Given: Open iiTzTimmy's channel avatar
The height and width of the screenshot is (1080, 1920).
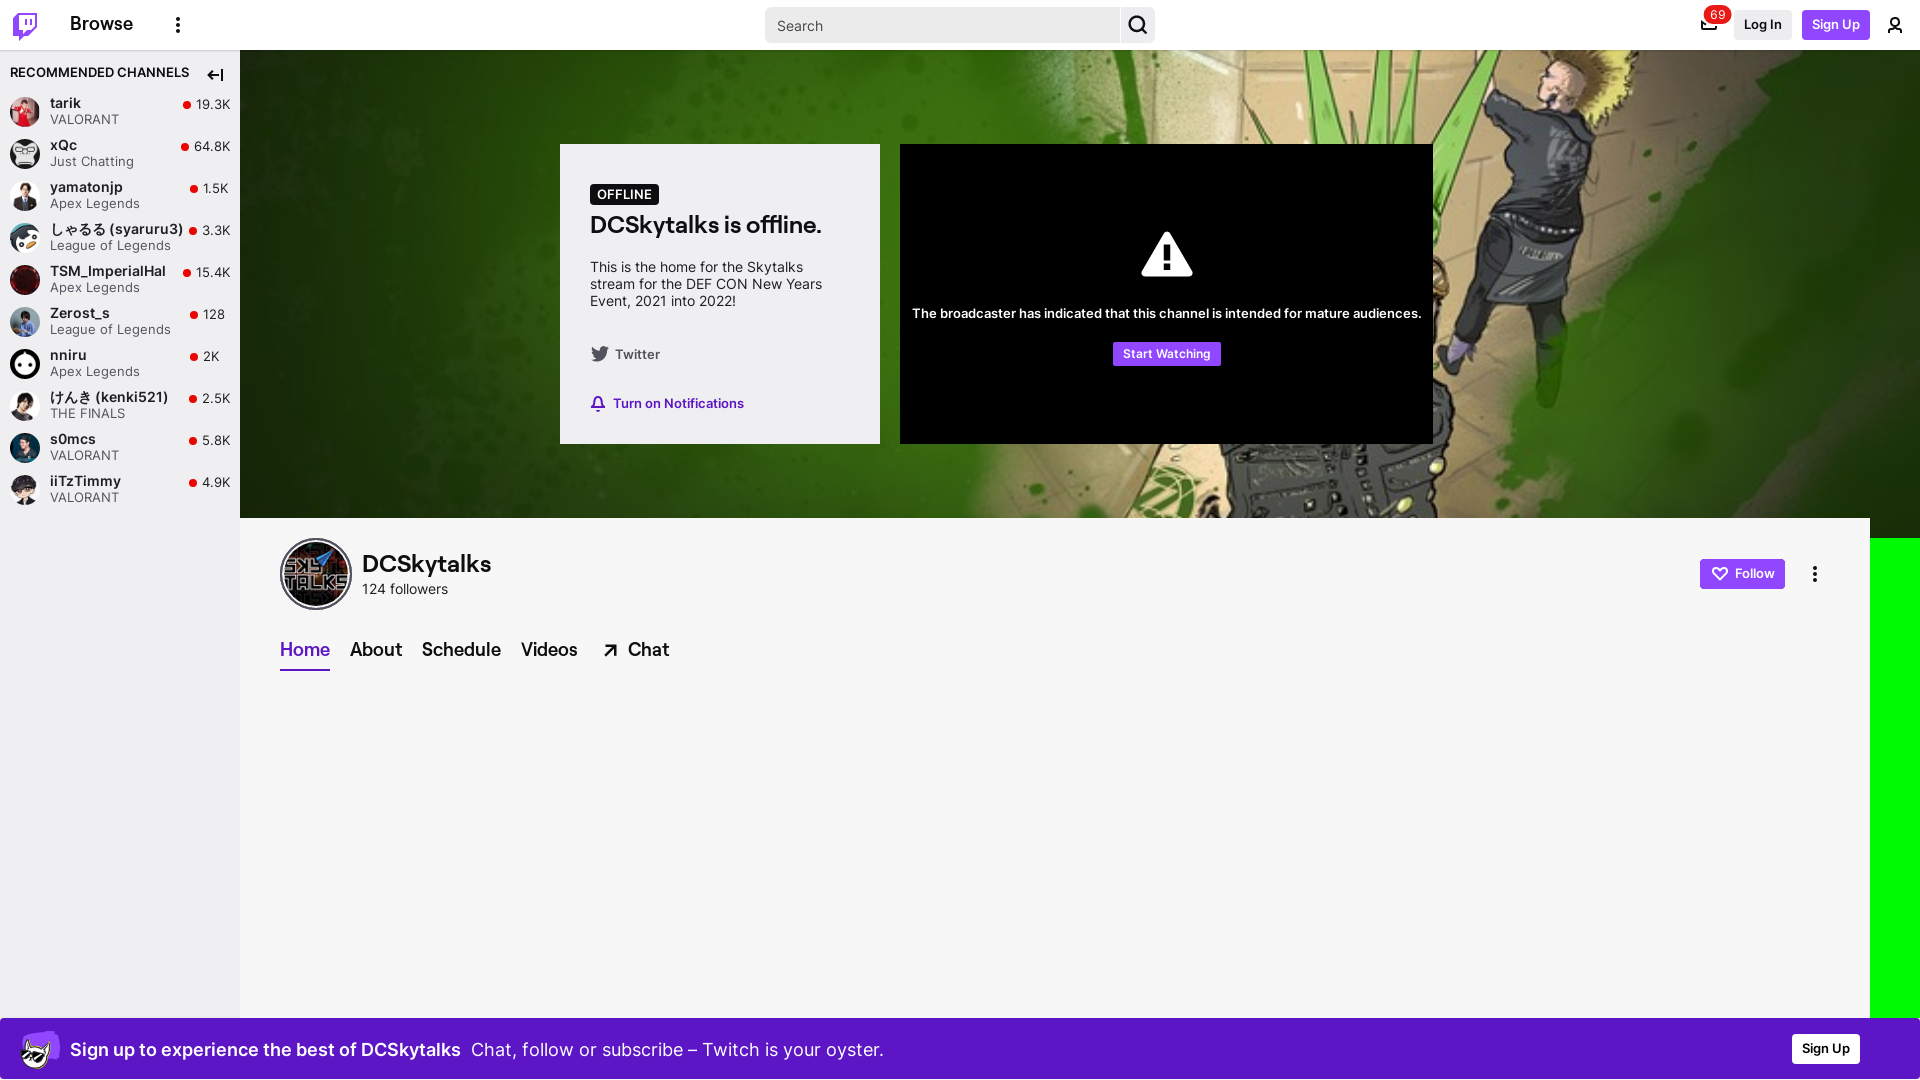Looking at the screenshot, I should click(x=25, y=489).
